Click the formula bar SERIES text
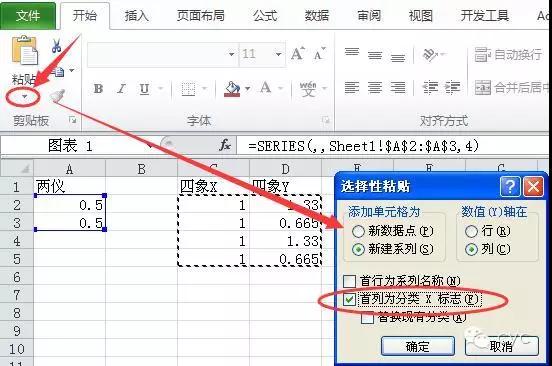The image size is (552, 366). (363, 145)
